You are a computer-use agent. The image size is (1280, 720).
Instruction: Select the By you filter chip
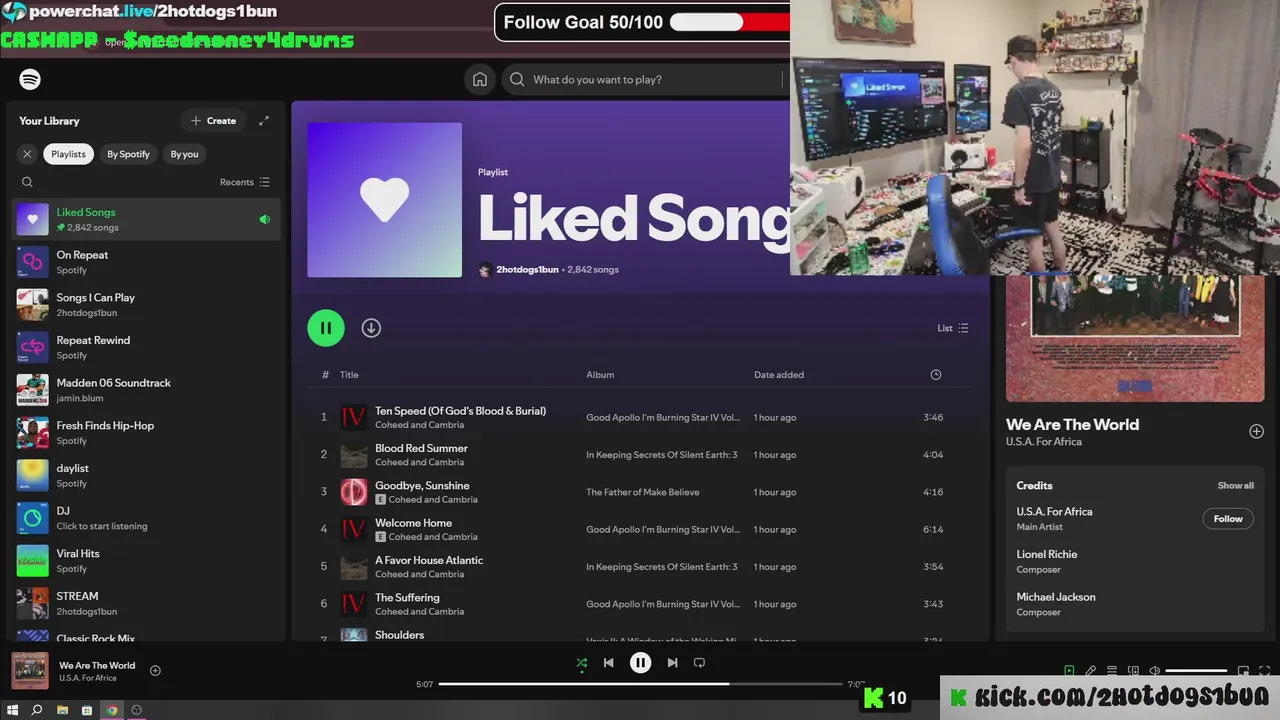(x=184, y=154)
